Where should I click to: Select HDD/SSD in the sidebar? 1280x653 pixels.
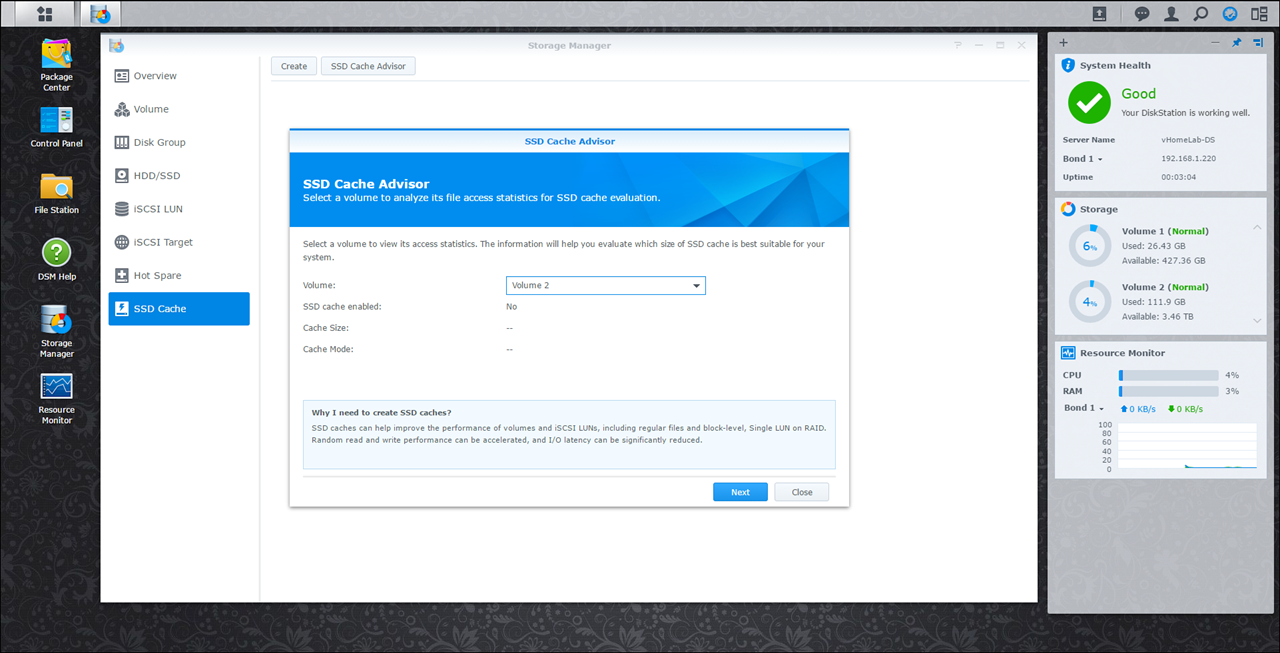(157, 176)
